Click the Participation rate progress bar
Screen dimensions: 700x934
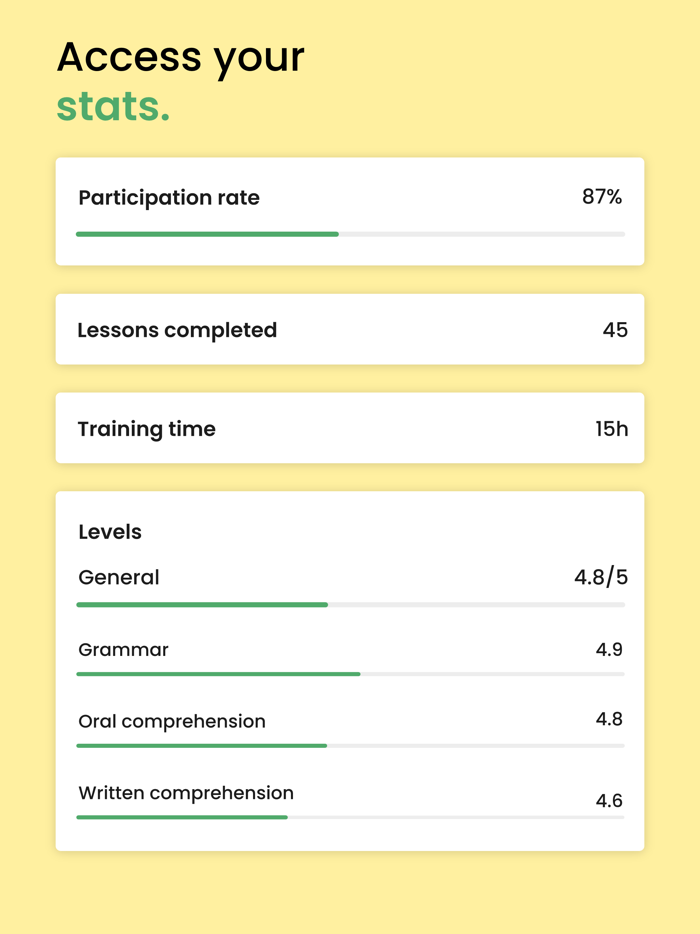point(350,234)
